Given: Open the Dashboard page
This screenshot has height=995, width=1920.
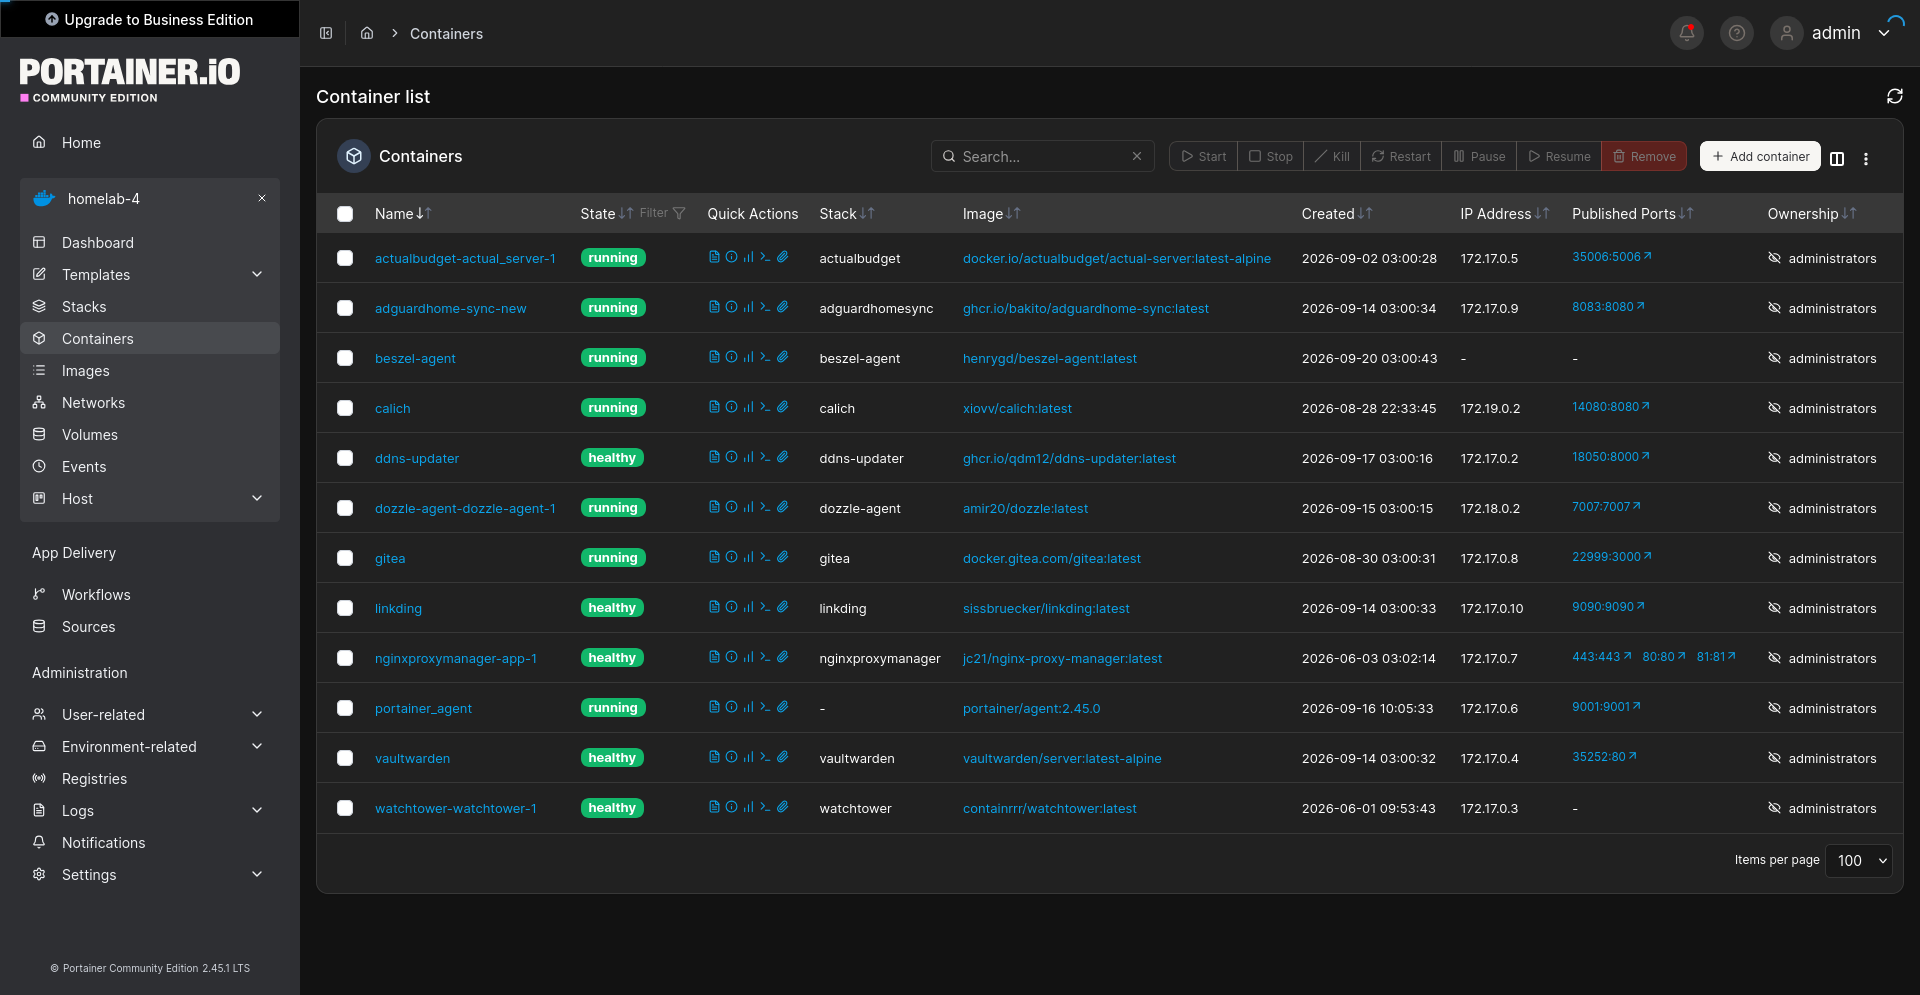Looking at the screenshot, I should [x=150, y=242].
